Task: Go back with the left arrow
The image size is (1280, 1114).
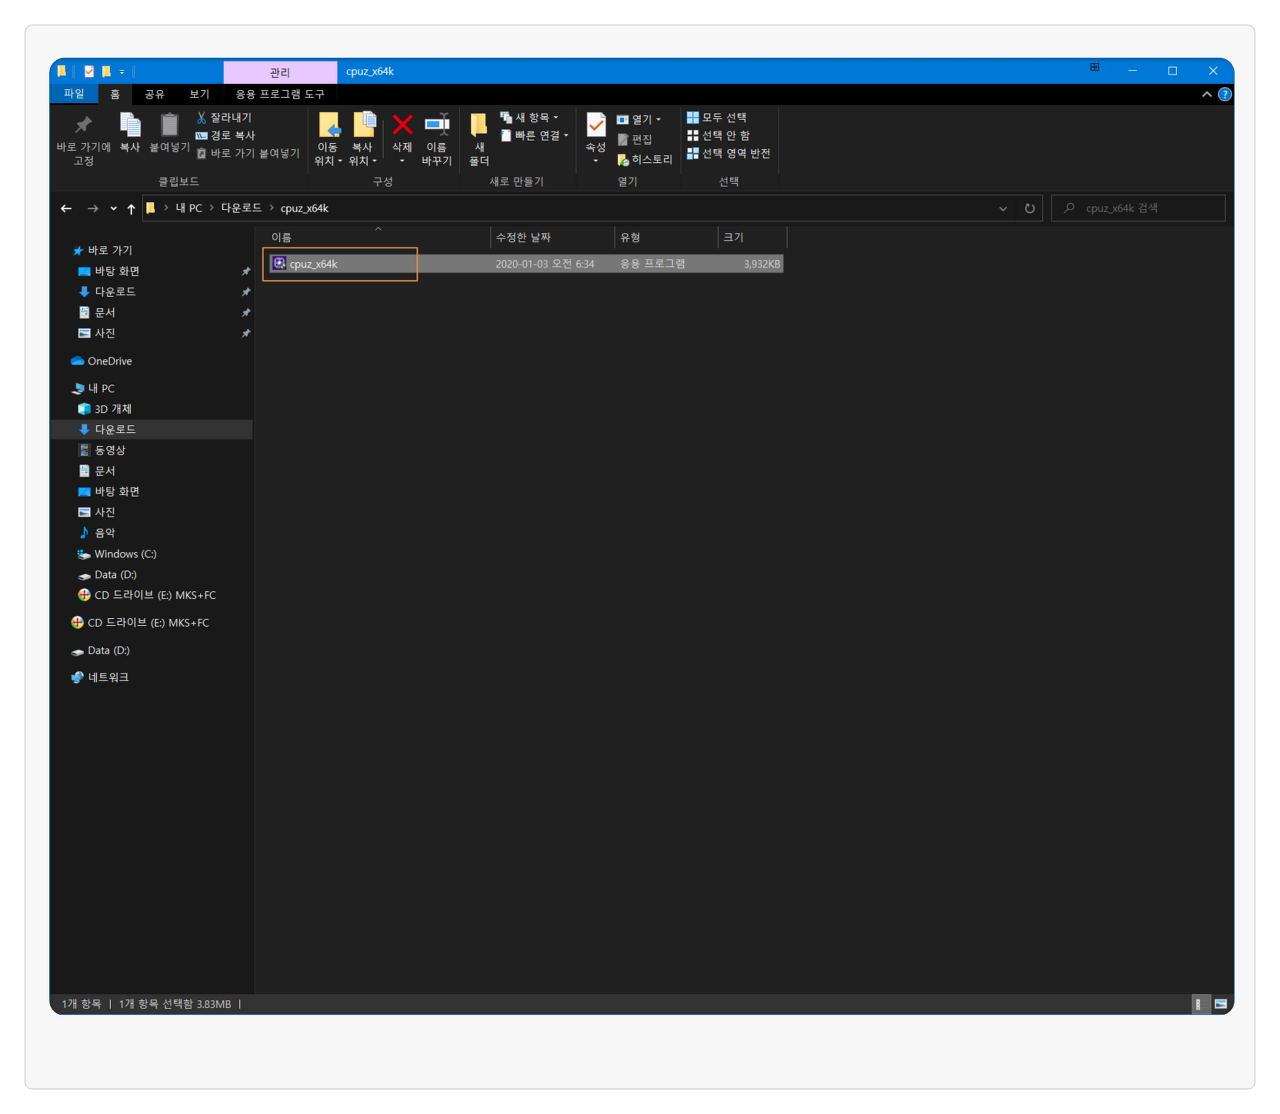Action: tap(66, 208)
